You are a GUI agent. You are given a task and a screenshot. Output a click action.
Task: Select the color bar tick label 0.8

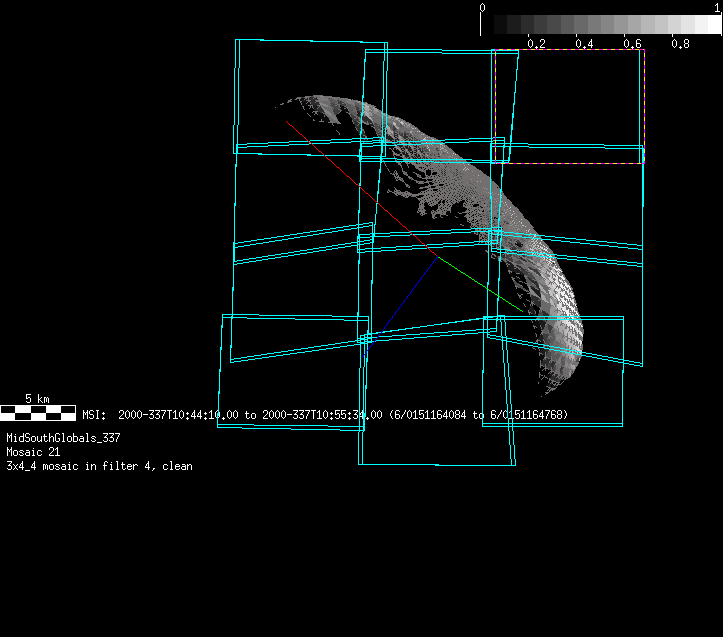click(680, 44)
